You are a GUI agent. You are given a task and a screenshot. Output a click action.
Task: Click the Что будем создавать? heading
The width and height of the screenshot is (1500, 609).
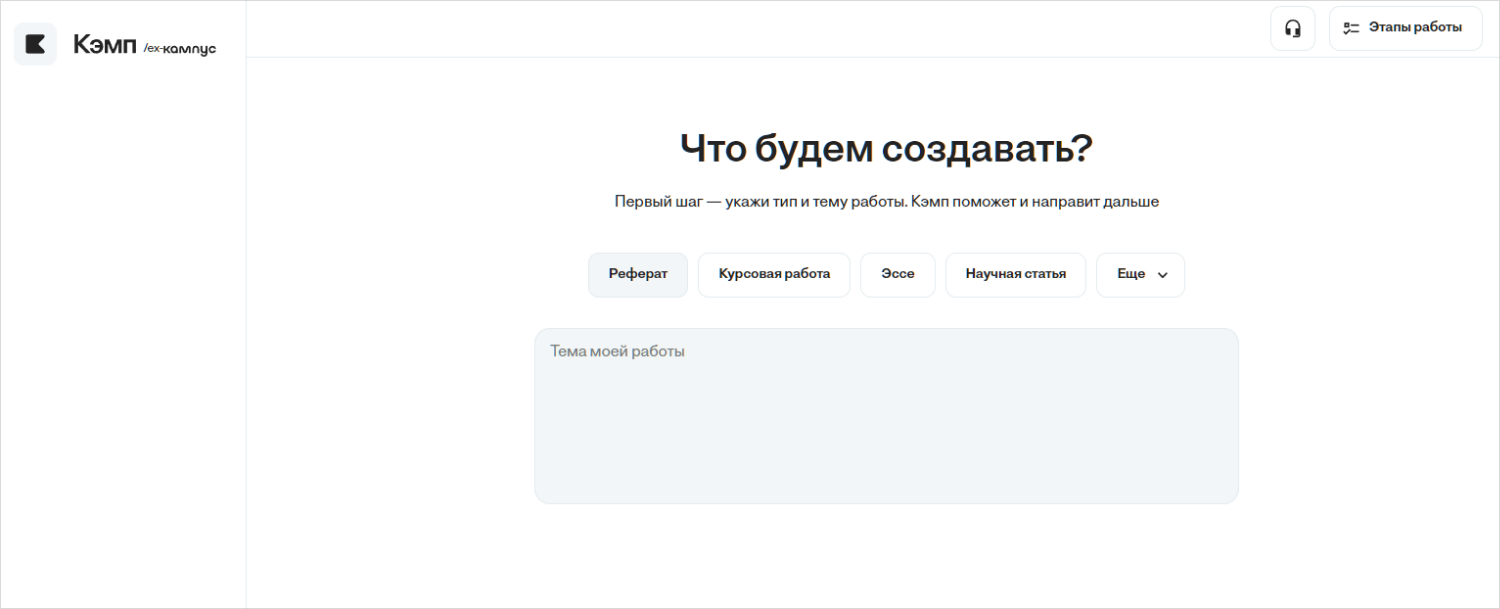(x=885, y=149)
